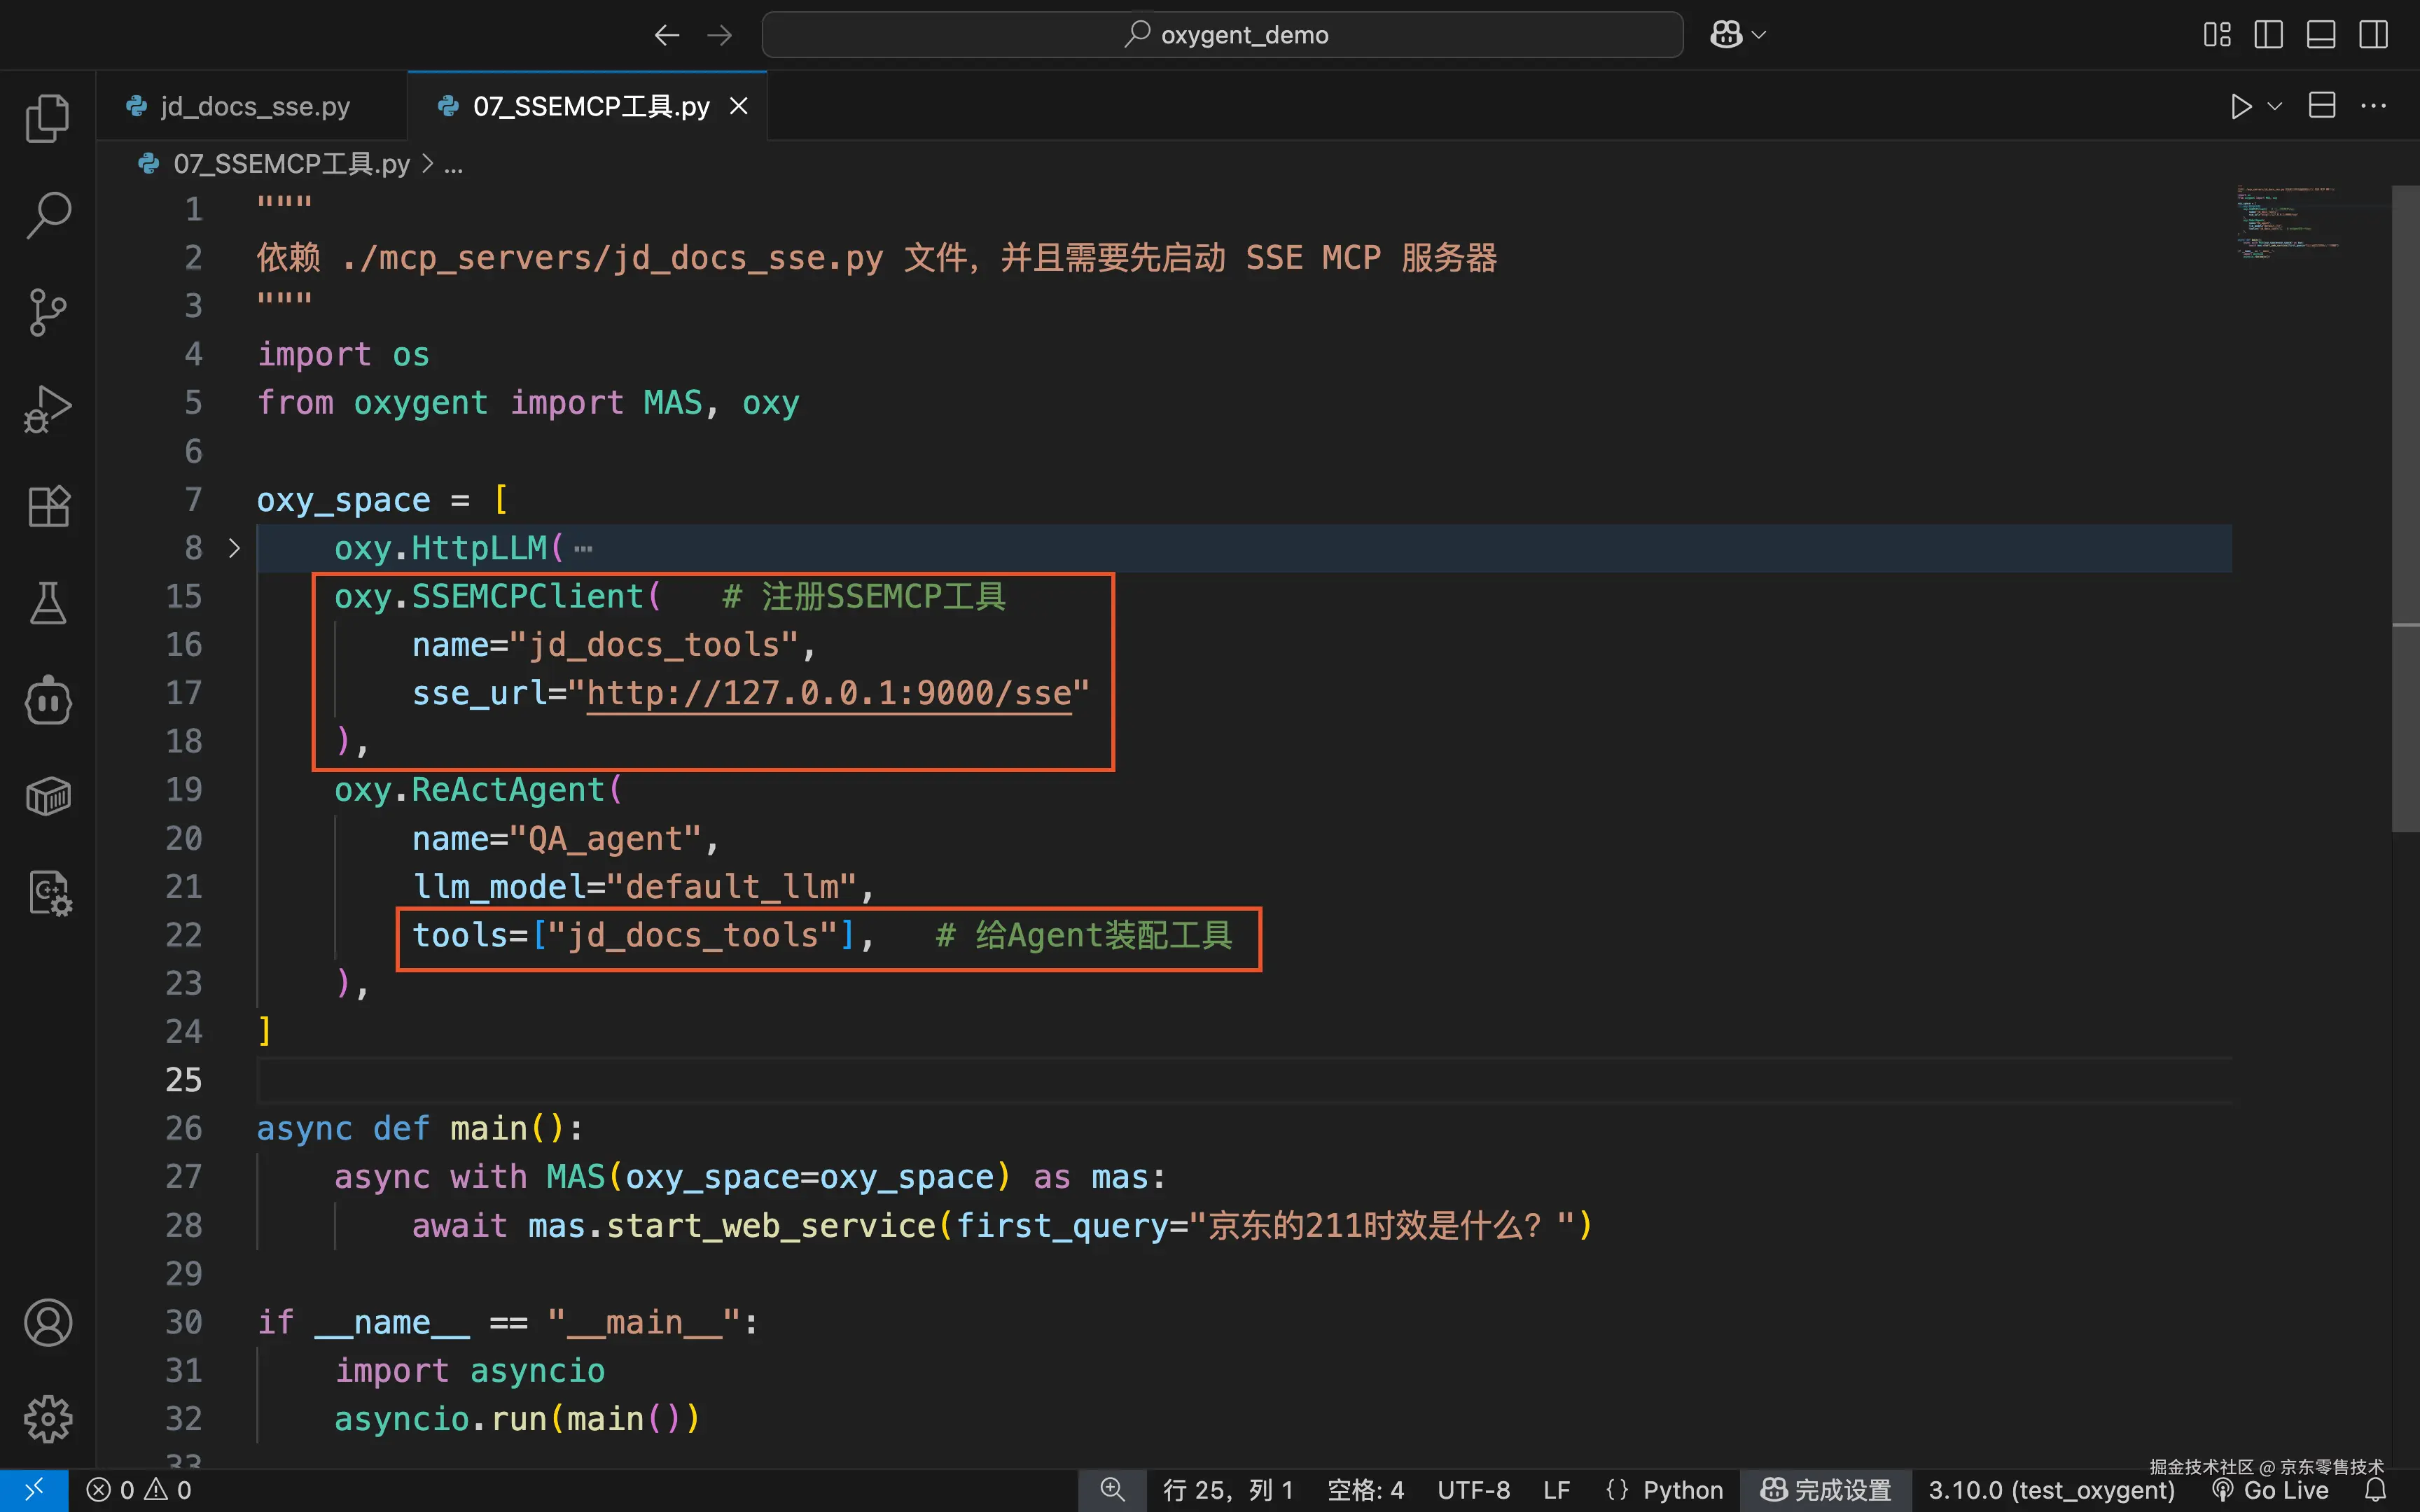The height and width of the screenshot is (1512, 2420).
Task: Select the Python language mode indicator
Action: tap(1682, 1490)
